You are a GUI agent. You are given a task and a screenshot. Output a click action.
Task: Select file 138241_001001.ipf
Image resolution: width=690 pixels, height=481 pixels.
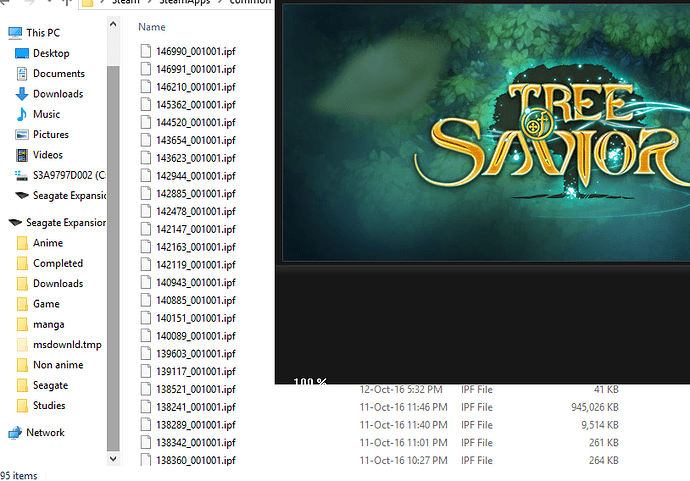pyautogui.click(x=196, y=407)
